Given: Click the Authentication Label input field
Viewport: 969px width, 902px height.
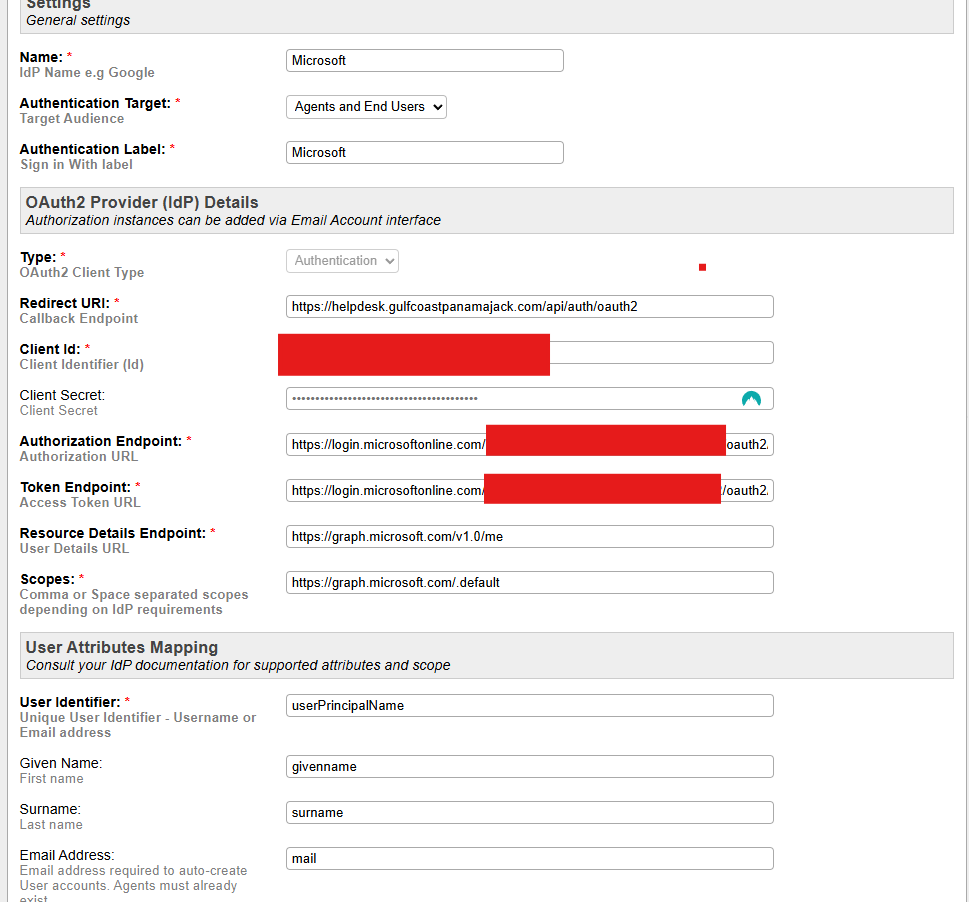Looking at the screenshot, I should 425,153.
